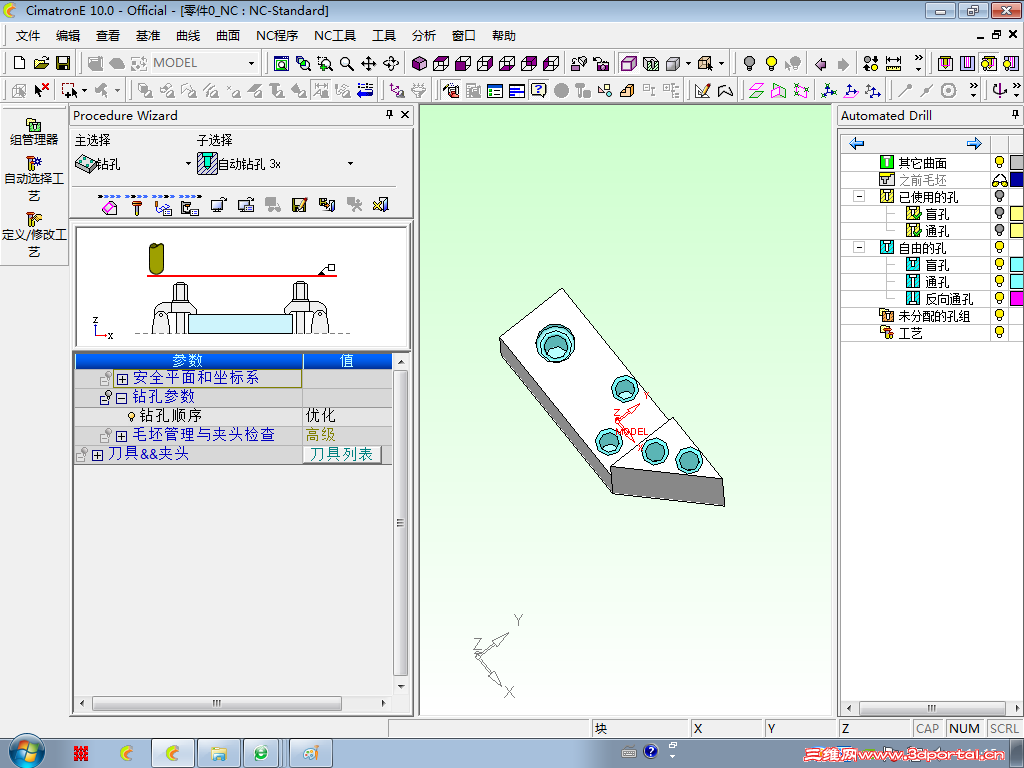Screen dimensions: 1024x768
Task: Collapse the 已使用的孔 tree node
Action: click(x=859, y=196)
